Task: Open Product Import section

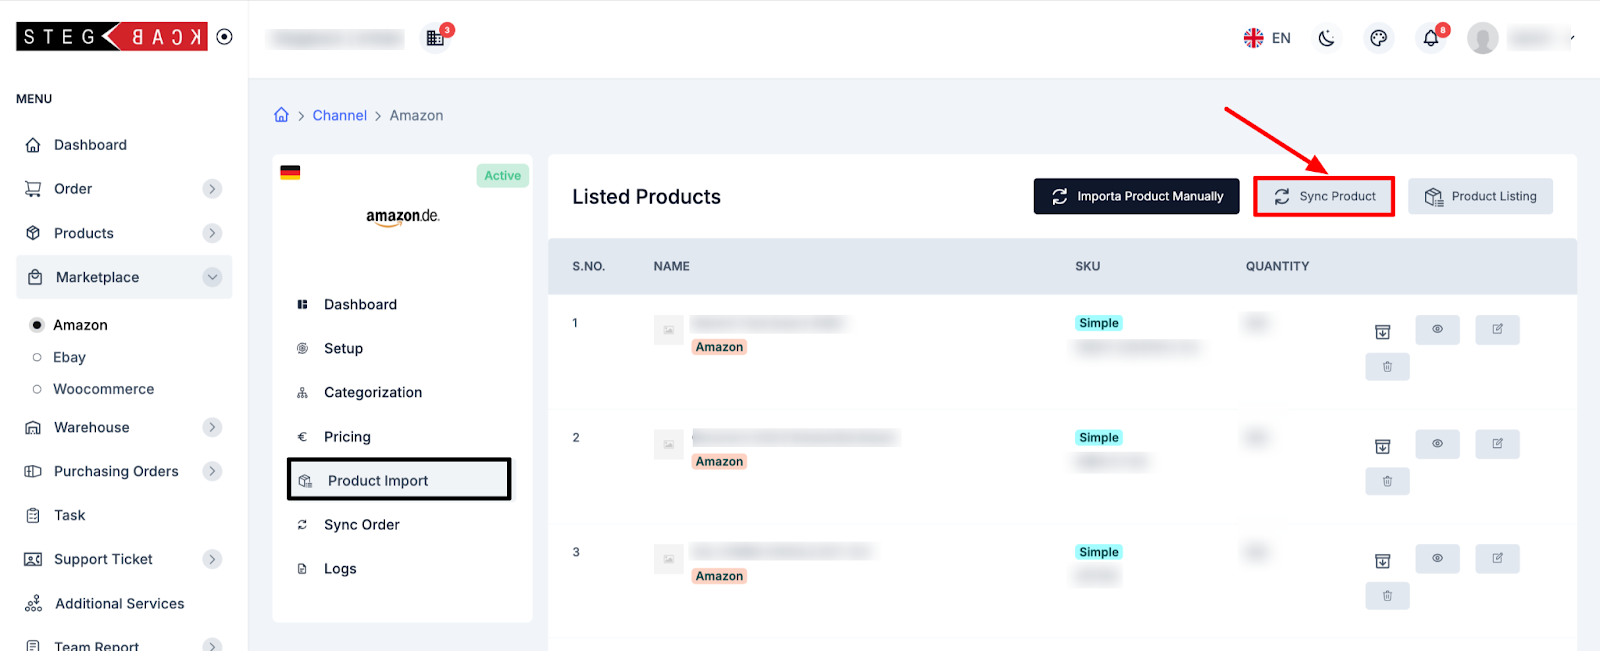Action: point(399,480)
